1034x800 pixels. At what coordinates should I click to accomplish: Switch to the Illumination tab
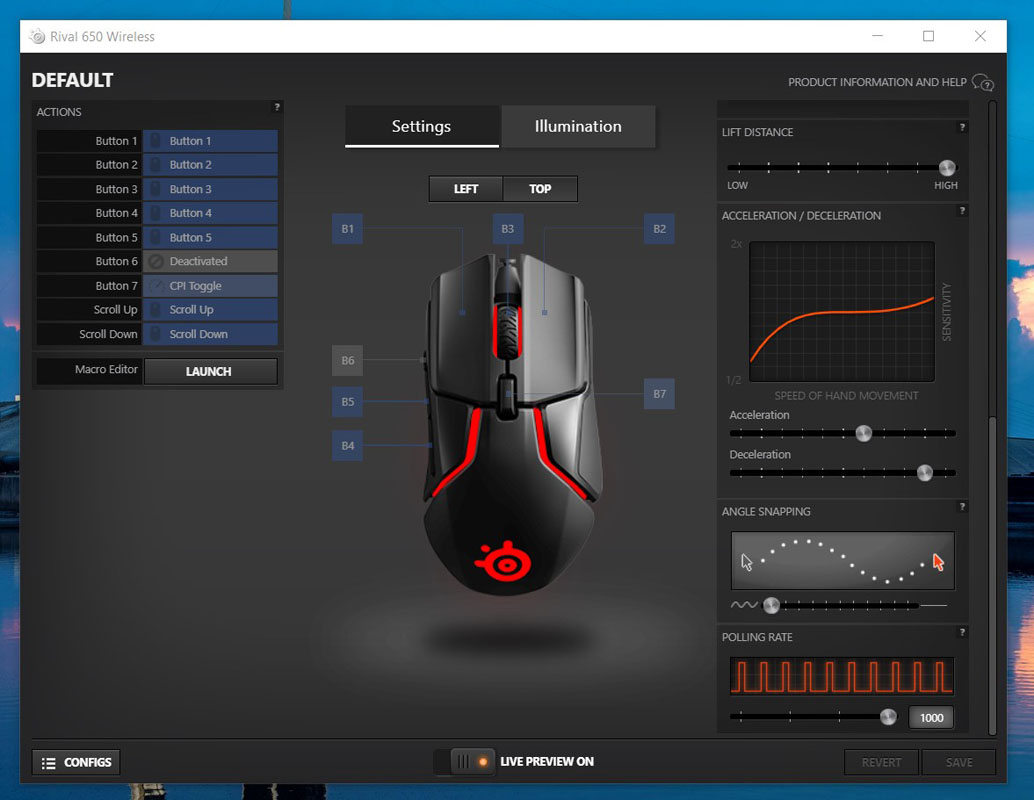tap(578, 126)
